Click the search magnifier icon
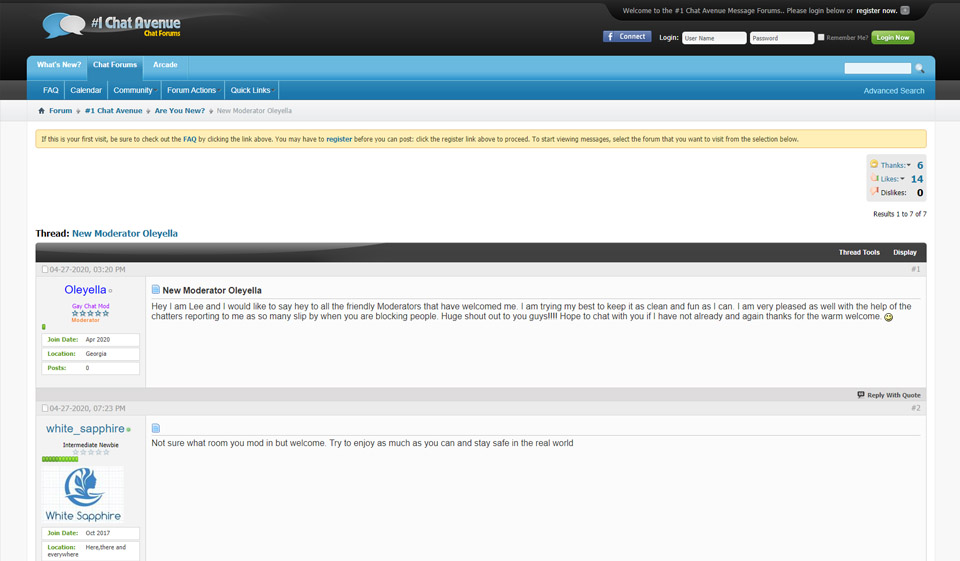Screen dimensions: 960x561 (x=920, y=69)
